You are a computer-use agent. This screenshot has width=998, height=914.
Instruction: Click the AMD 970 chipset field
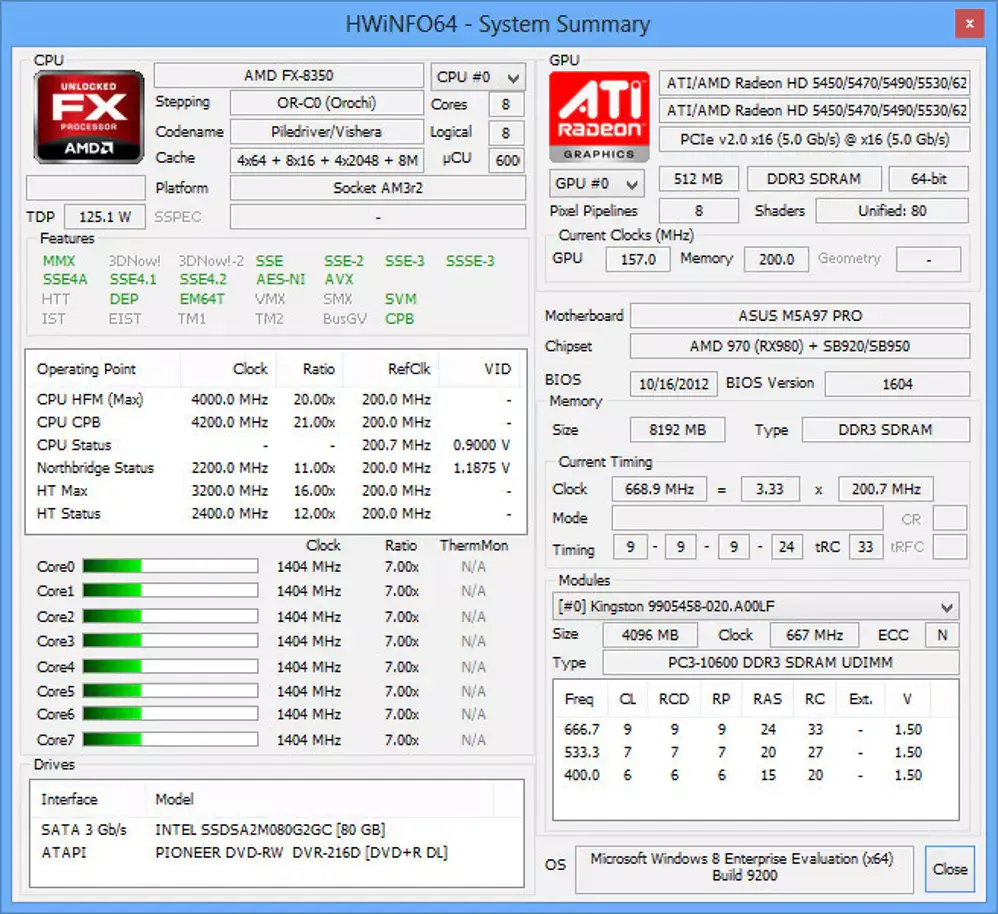(x=800, y=346)
